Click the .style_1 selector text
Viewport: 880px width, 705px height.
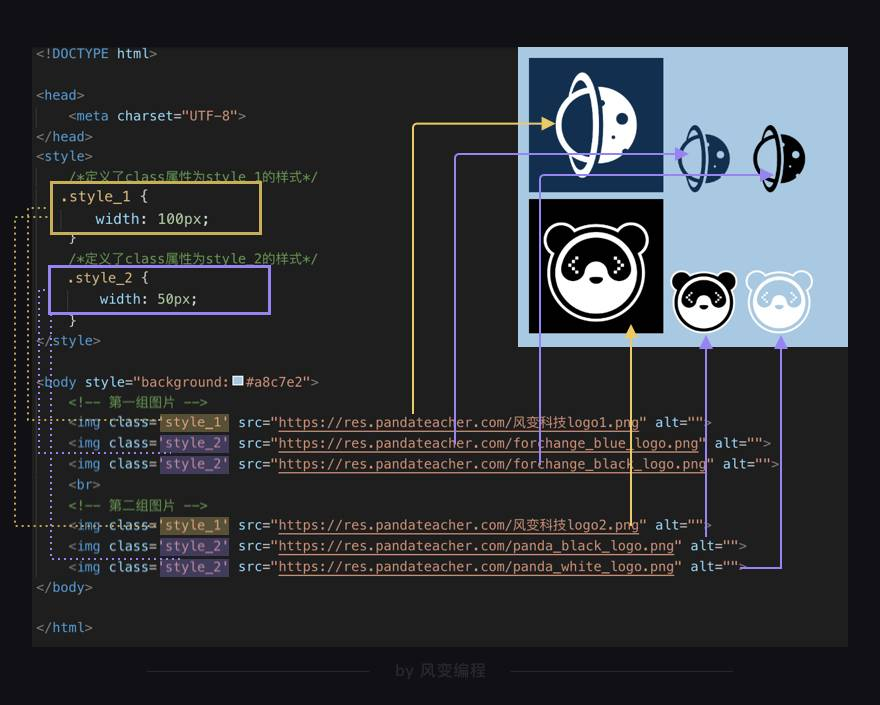coord(95,196)
